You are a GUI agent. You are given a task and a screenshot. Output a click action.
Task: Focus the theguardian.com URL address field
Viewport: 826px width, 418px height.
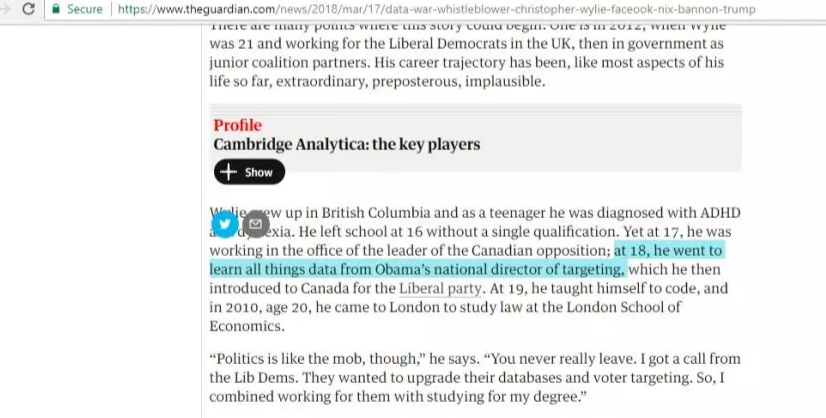point(436,9)
